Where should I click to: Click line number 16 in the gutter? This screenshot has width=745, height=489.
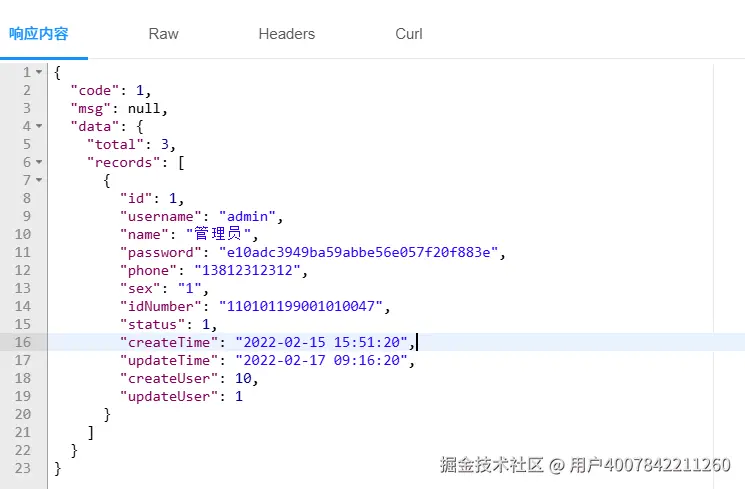pyautogui.click(x=22, y=342)
